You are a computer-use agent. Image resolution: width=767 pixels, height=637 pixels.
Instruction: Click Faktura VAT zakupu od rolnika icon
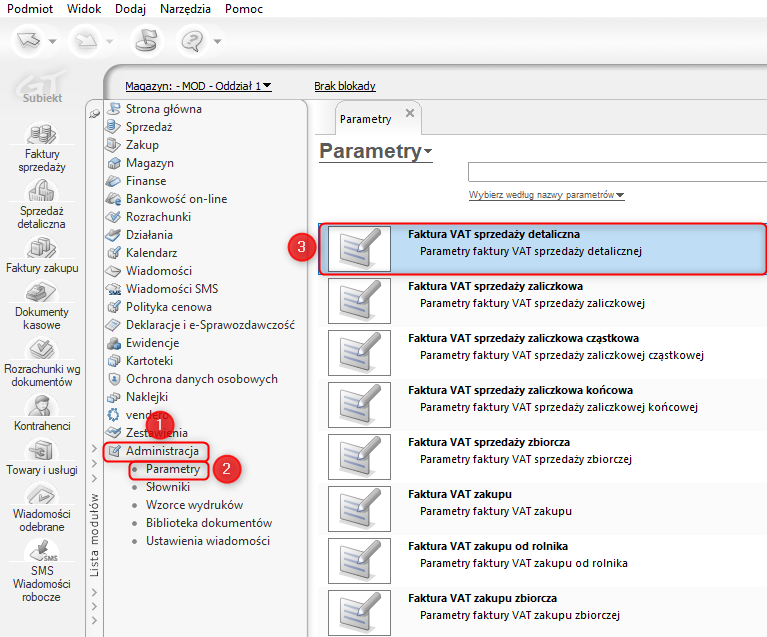point(360,561)
